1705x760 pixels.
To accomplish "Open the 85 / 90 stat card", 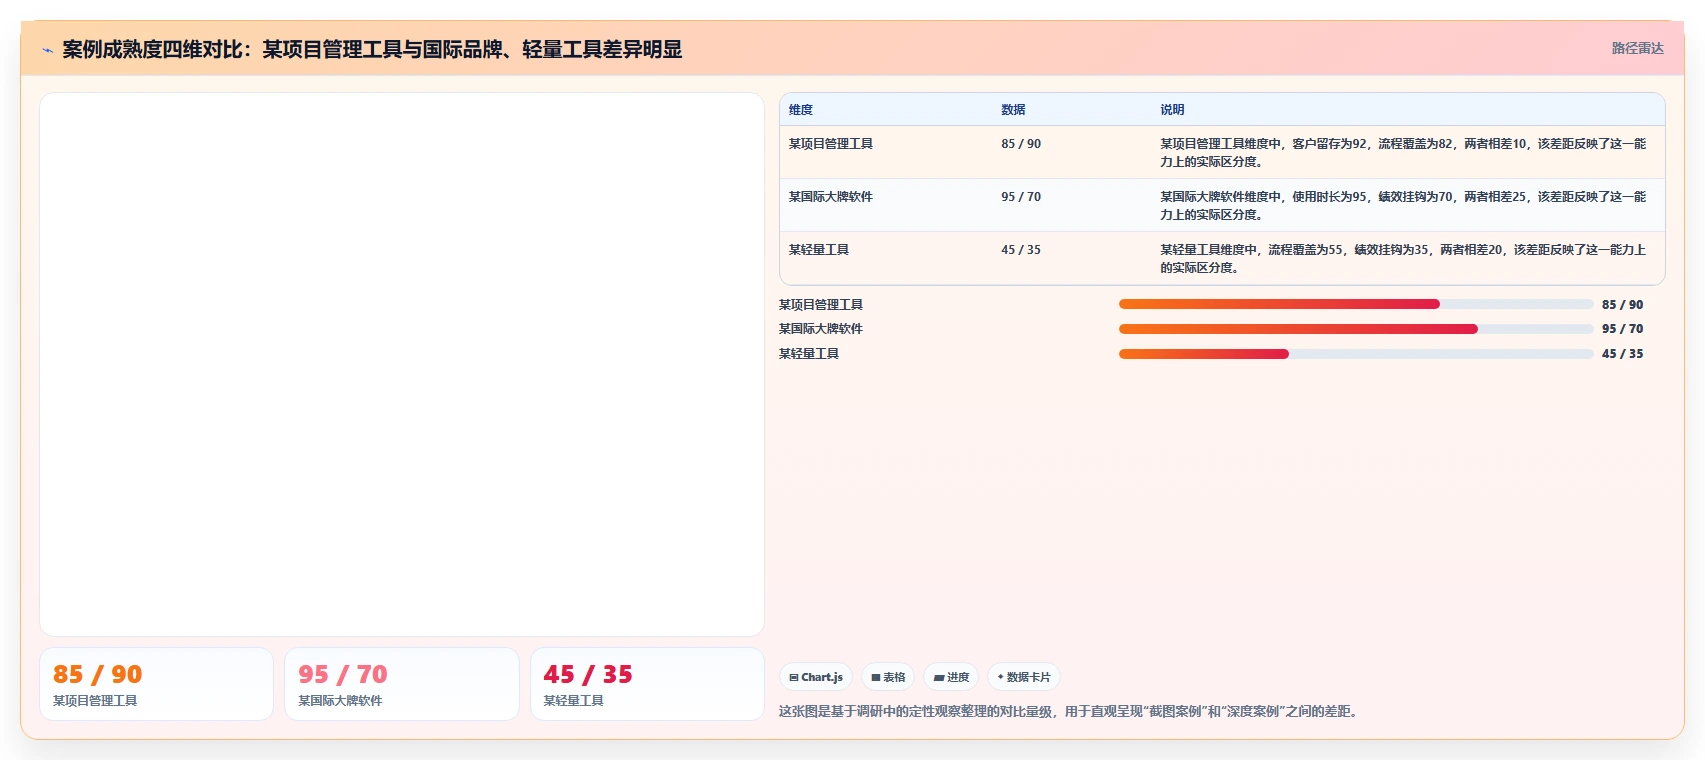I will click(x=156, y=684).
